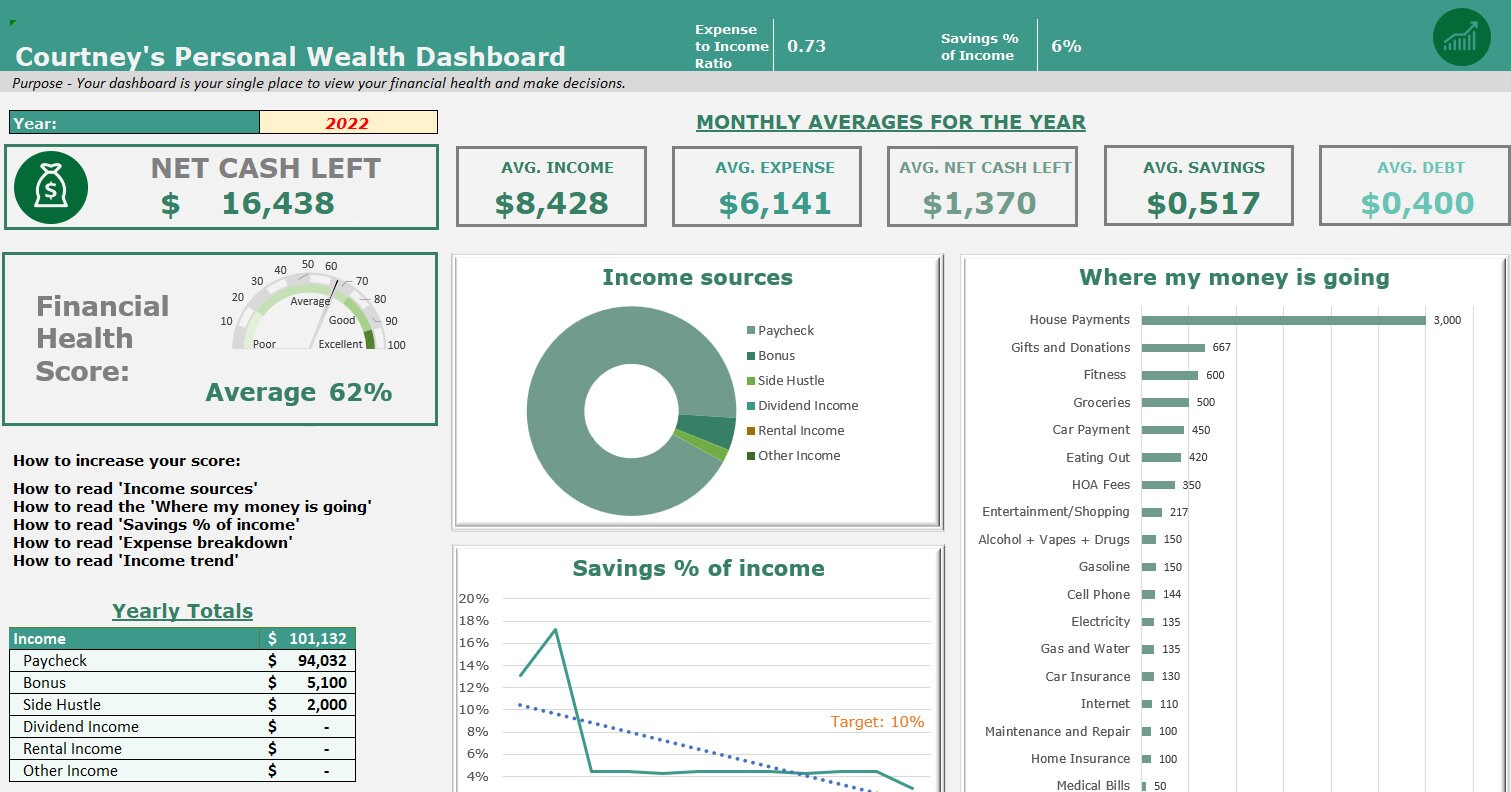
Task: Click the House Payments bar
Action: click(x=1283, y=321)
